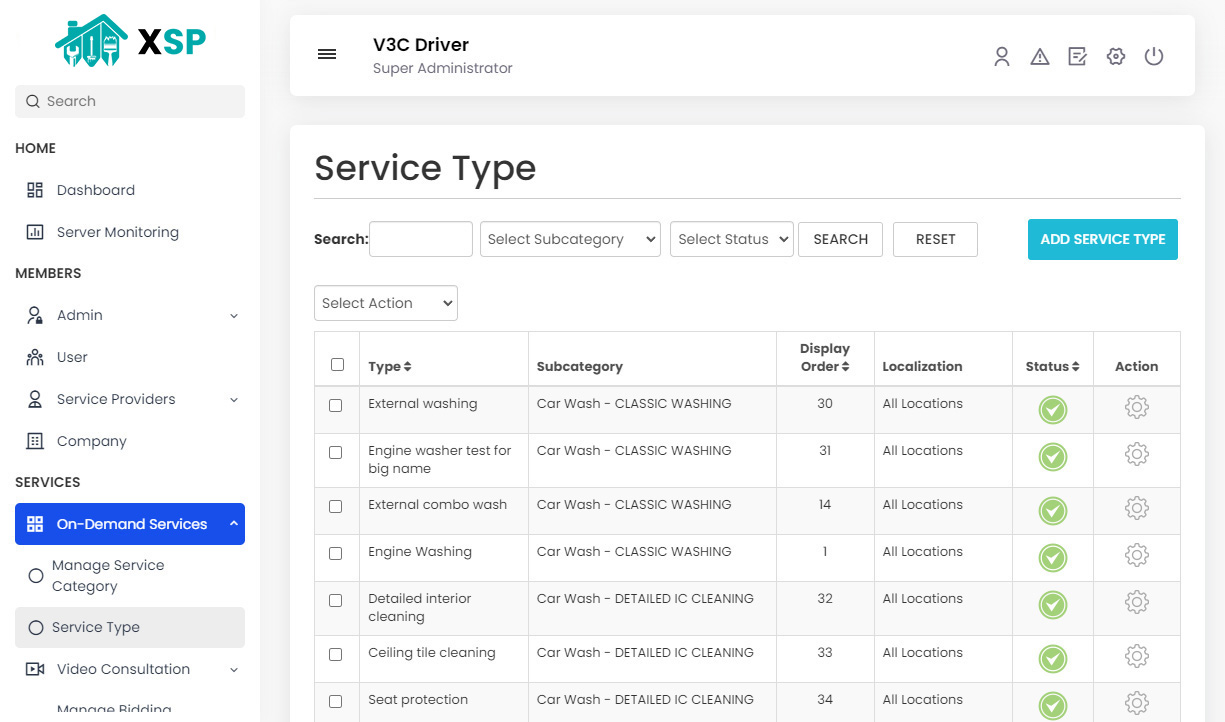Expand the Select Action dropdown
The width and height of the screenshot is (1225, 722).
[385, 303]
